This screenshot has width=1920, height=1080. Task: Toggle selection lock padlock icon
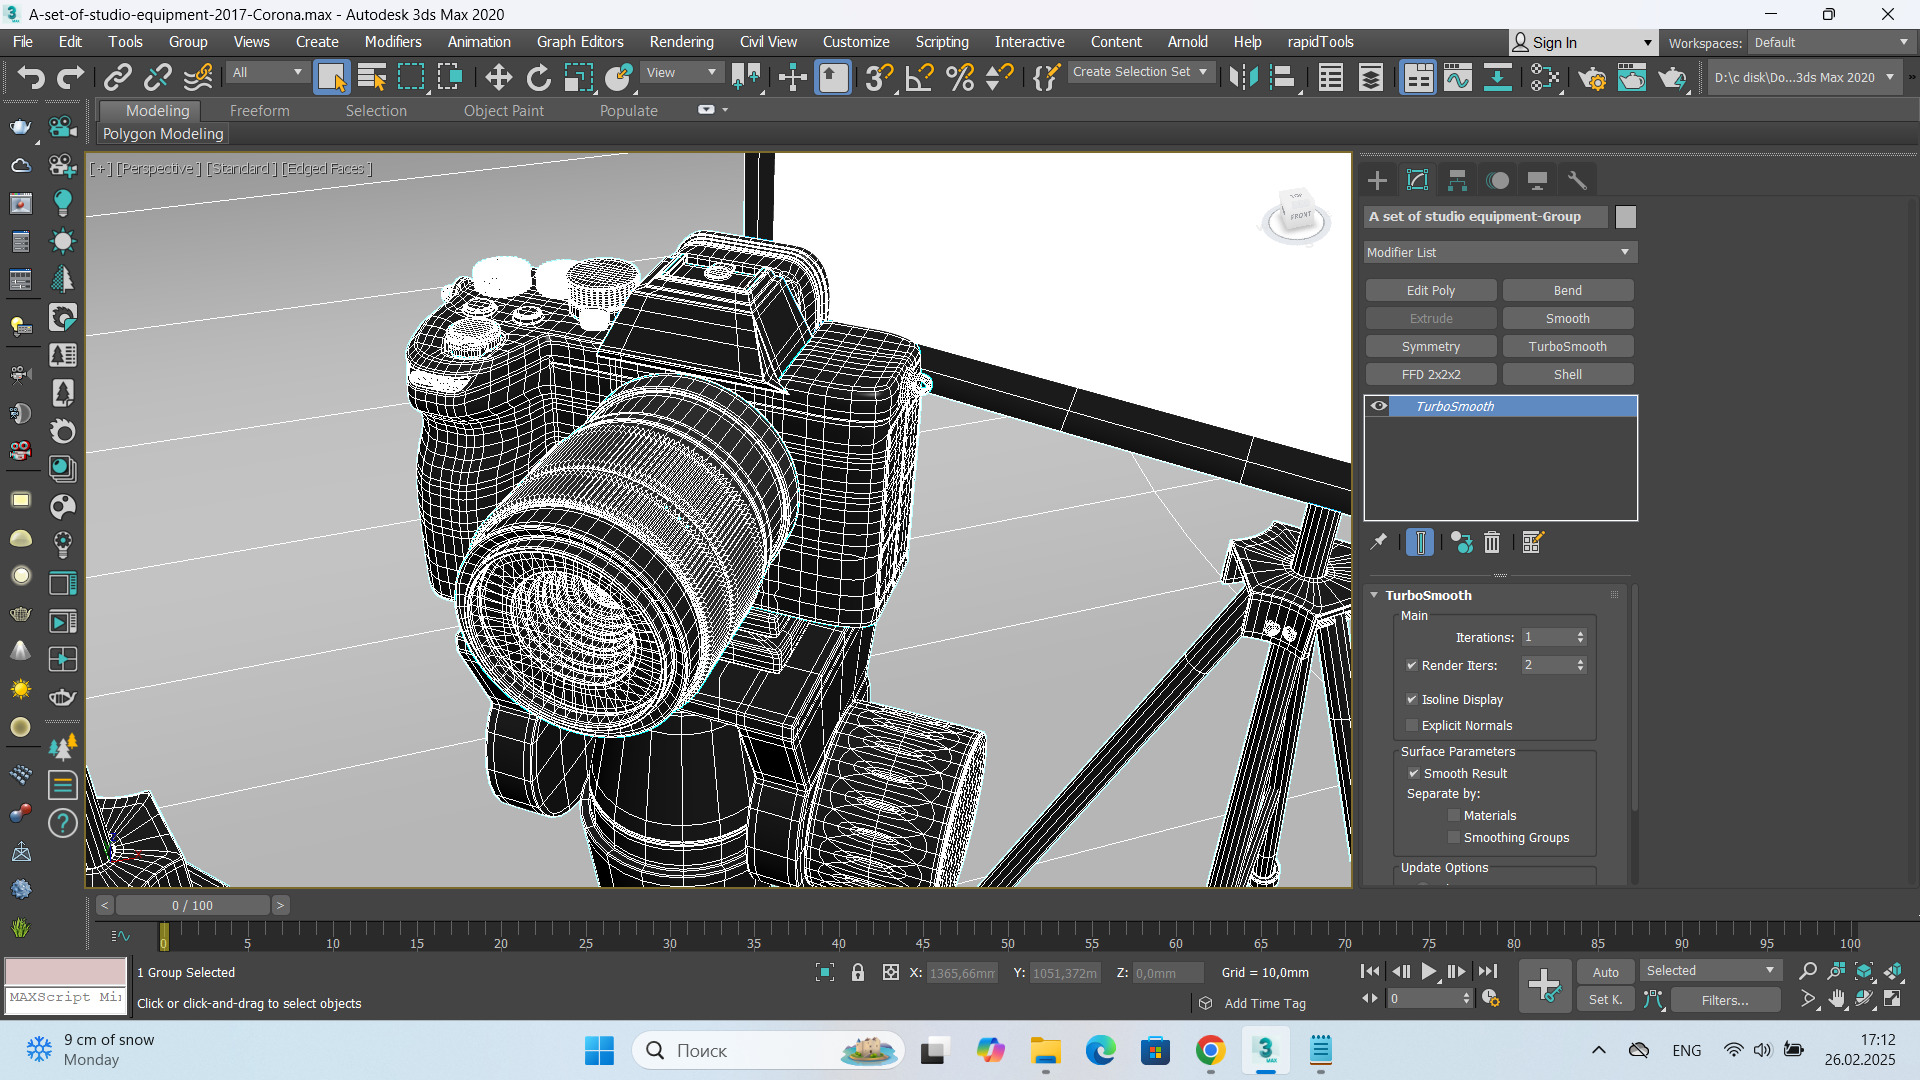[858, 972]
